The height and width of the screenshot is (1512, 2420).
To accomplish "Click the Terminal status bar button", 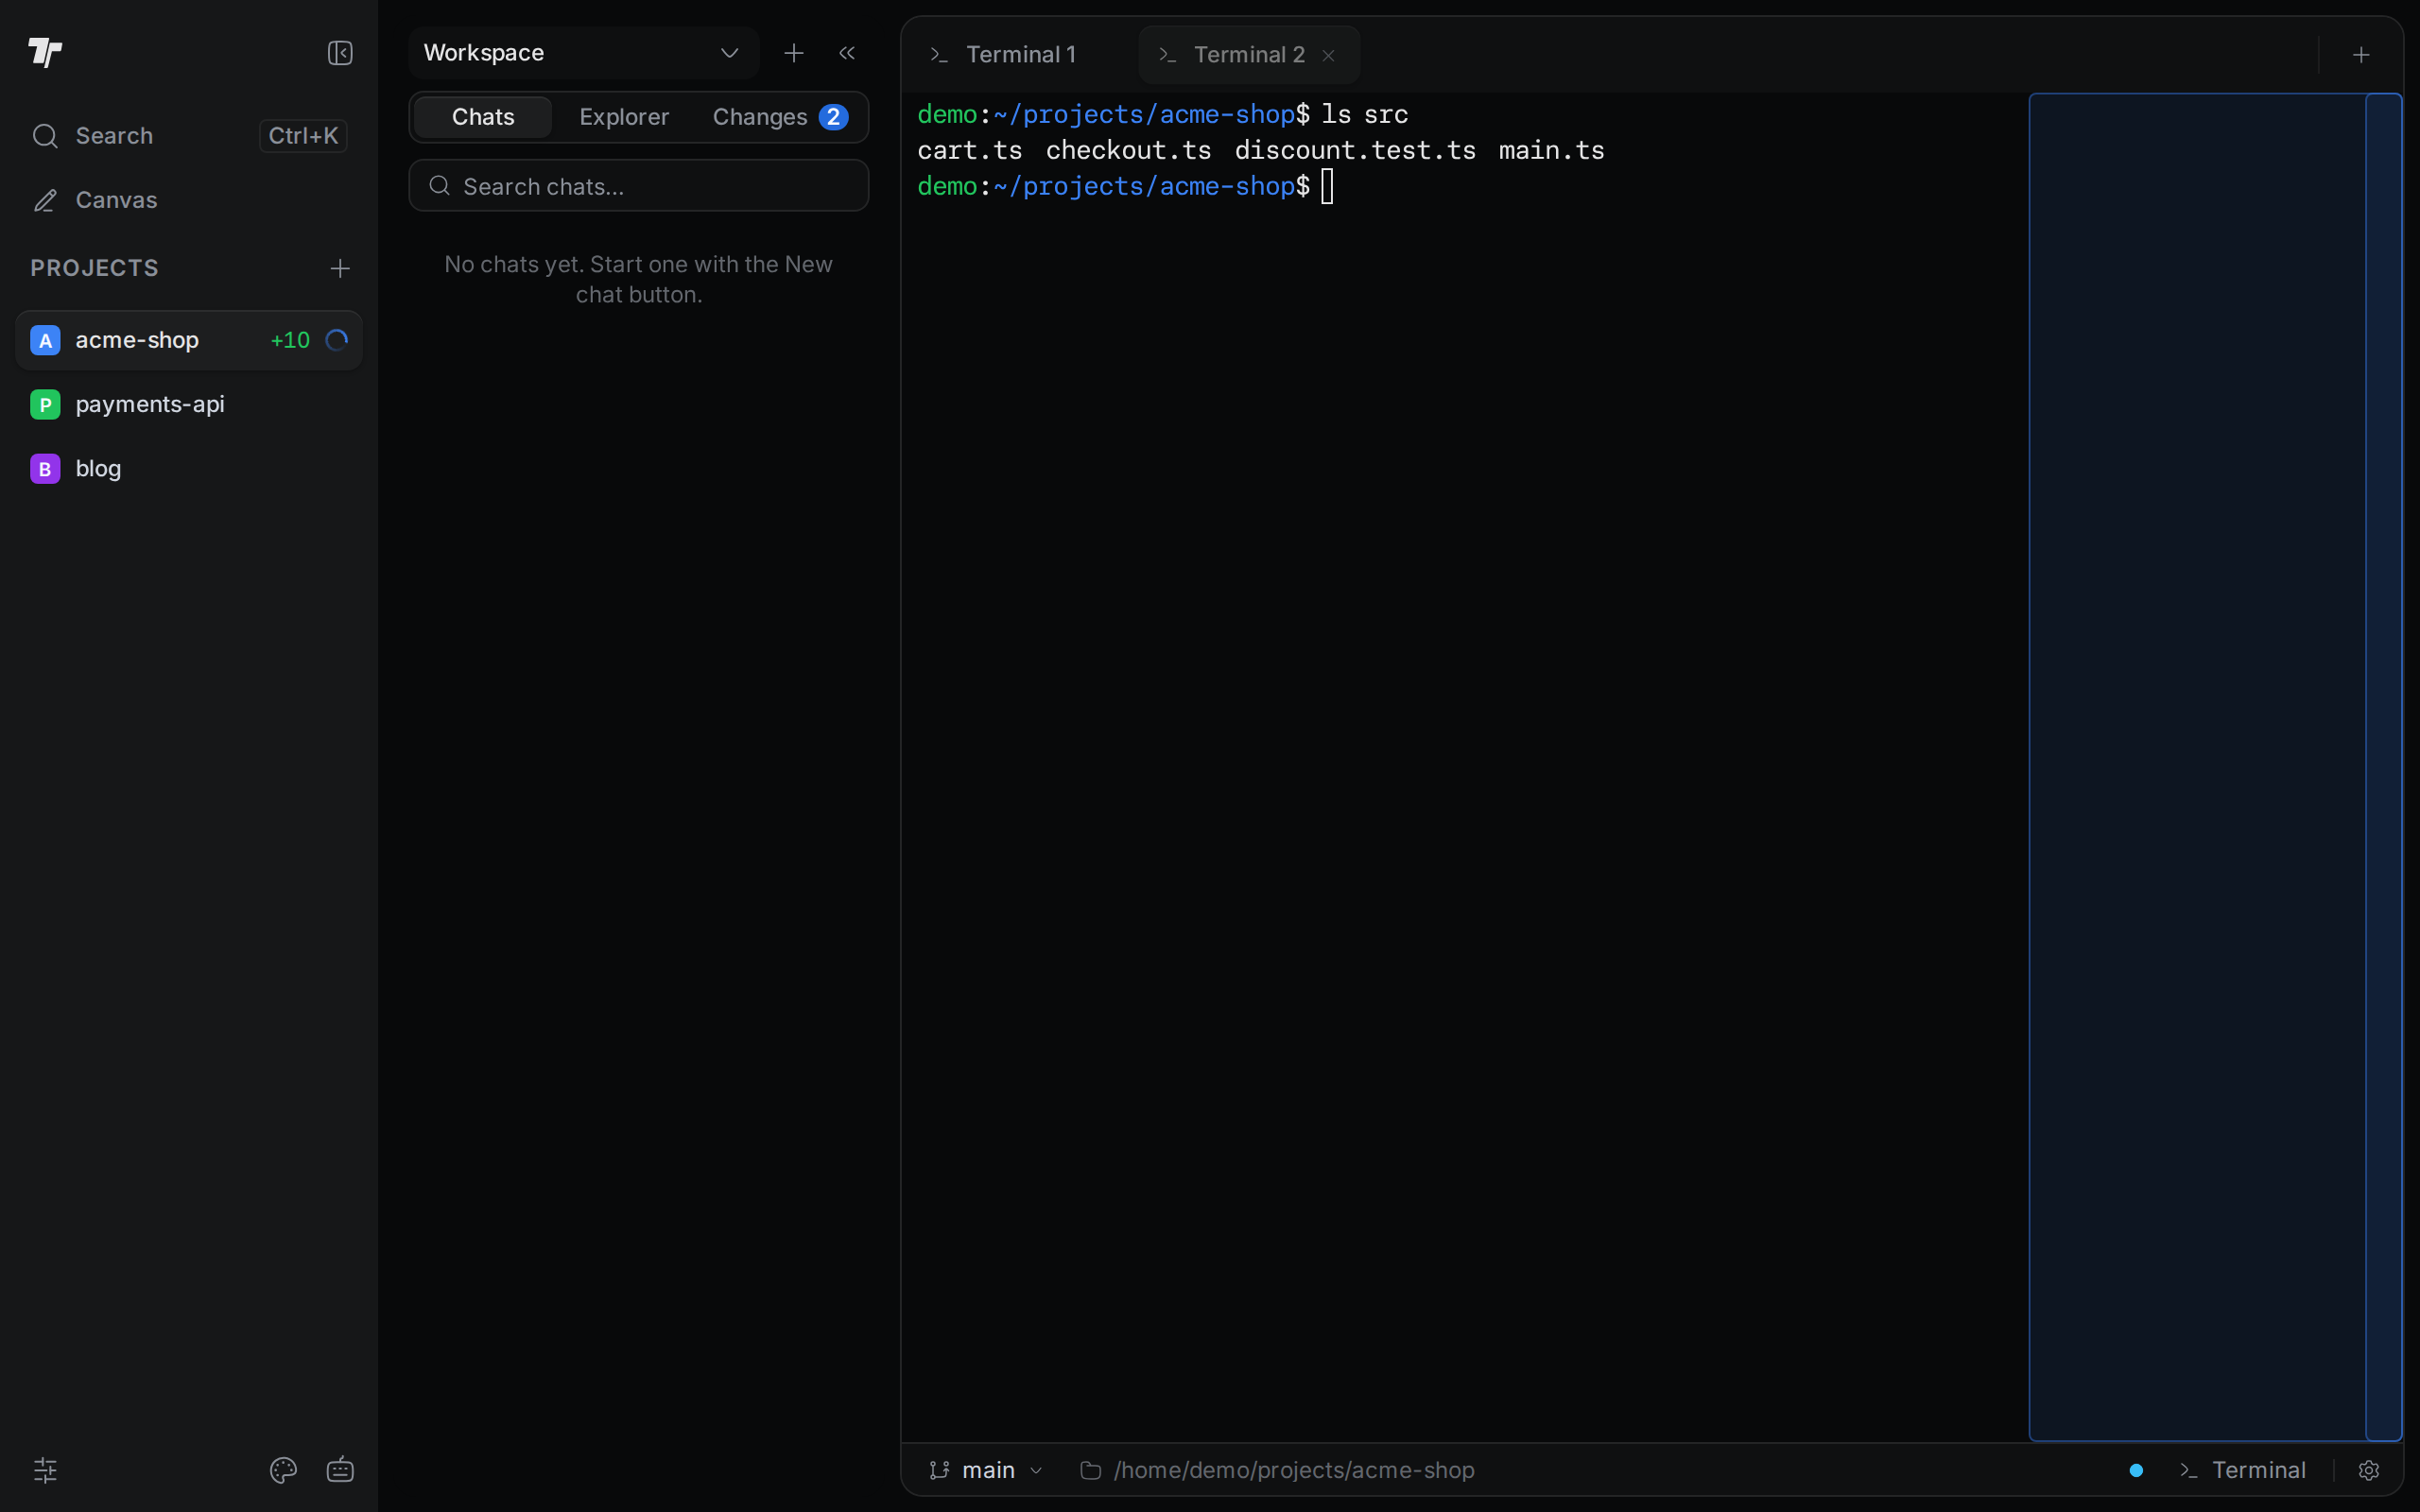I will (2242, 1470).
